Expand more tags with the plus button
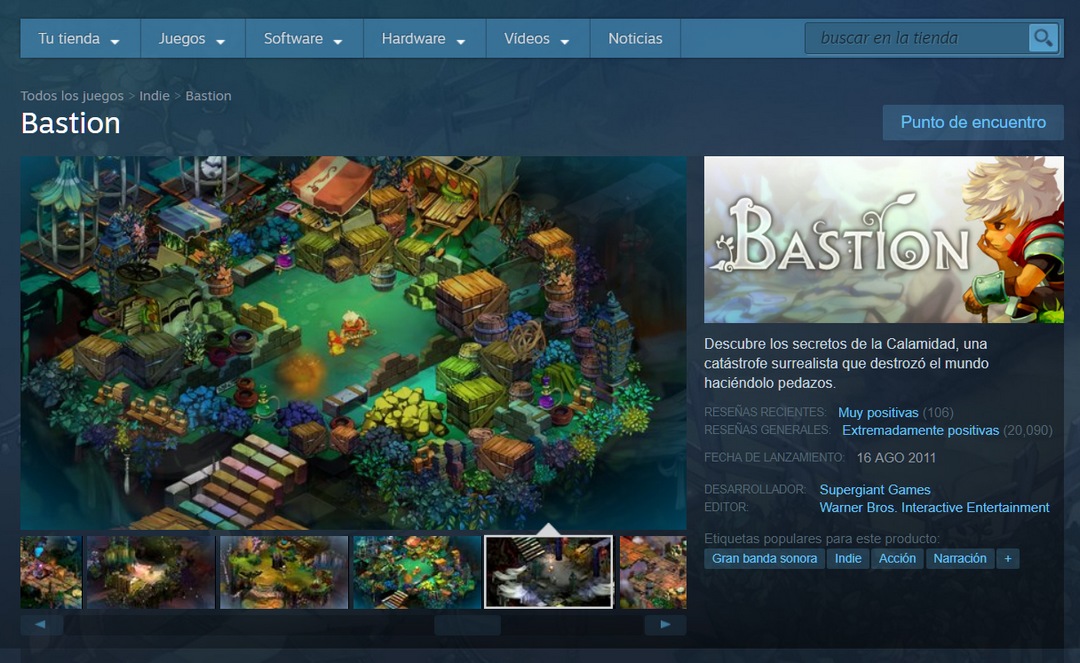This screenshot has width=1080, height=663. tap(1008, 558)
